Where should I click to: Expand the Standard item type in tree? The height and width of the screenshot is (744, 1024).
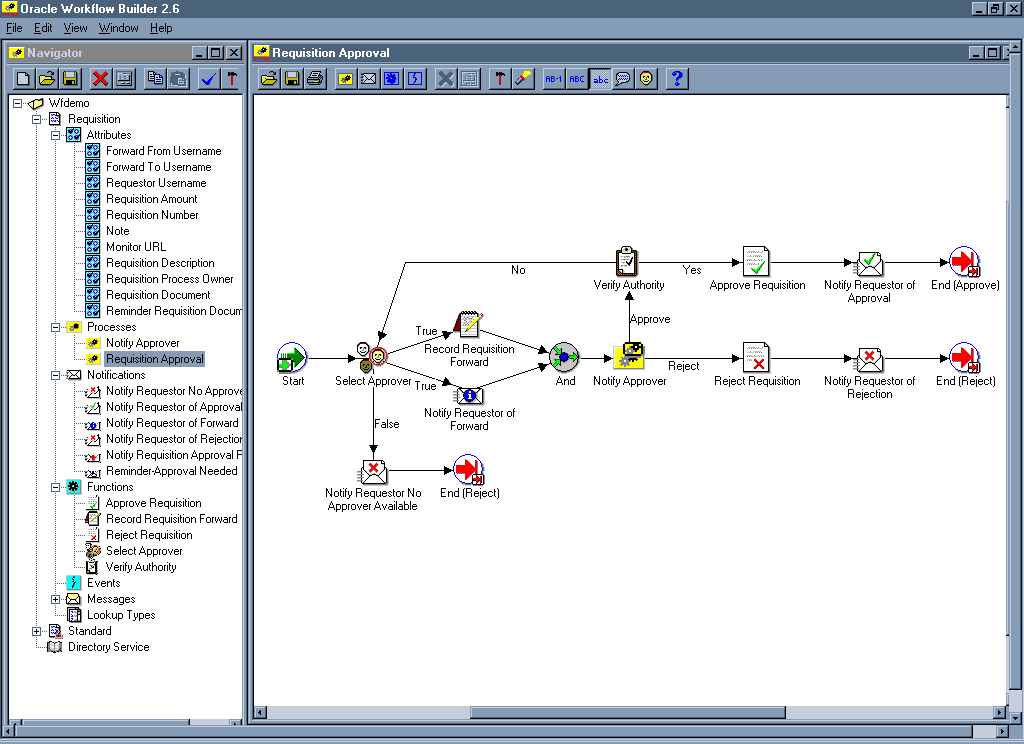[x=37, y=631]
